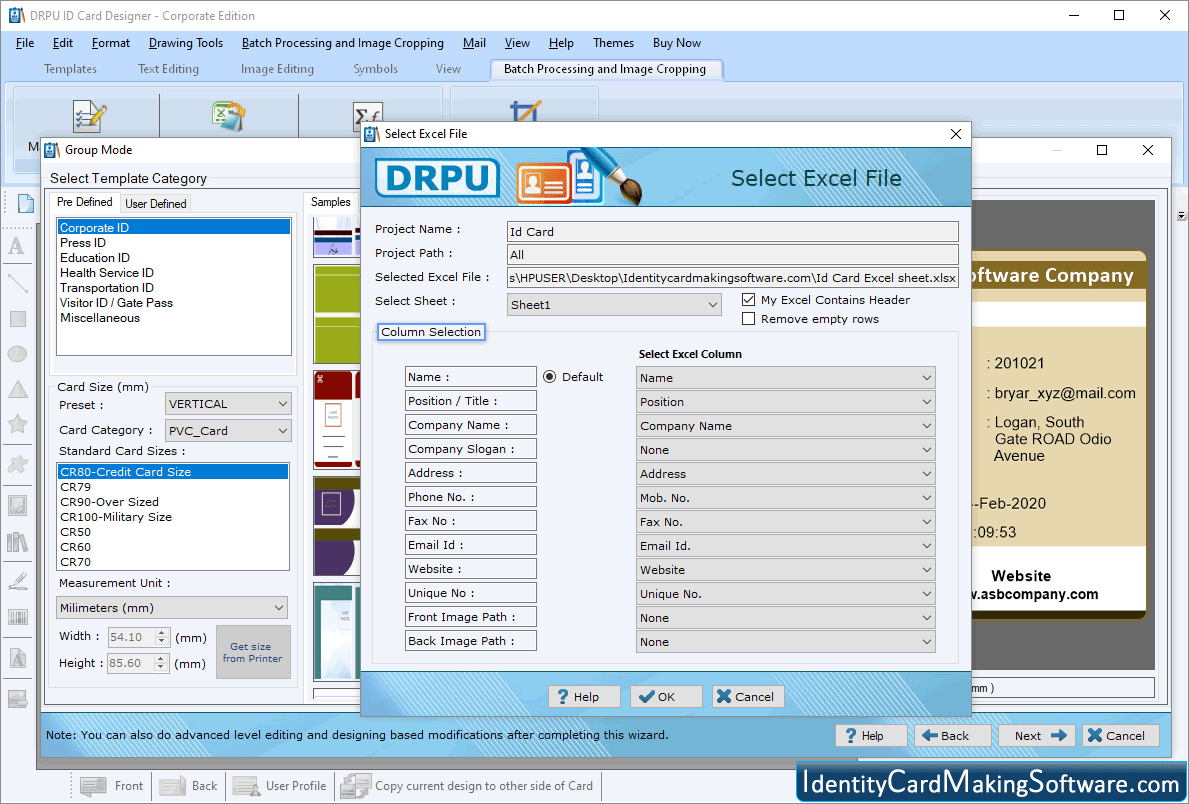The image size is (1189, 804).
Task: Select the new page icon in left toolbar
Action: point(26,203)
